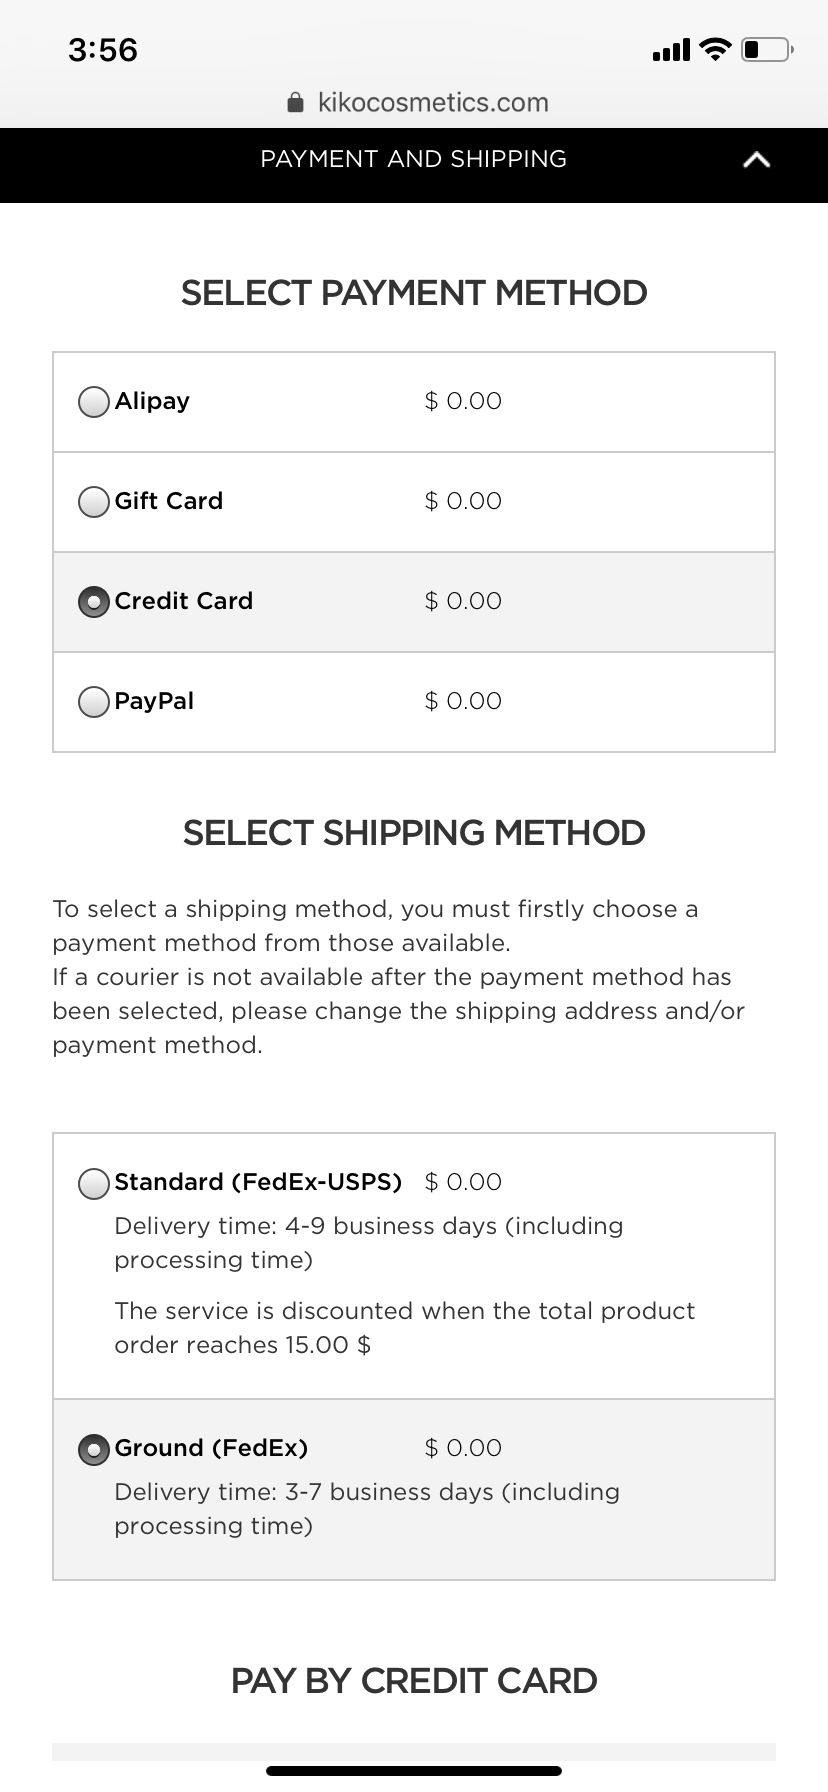
Task: Select the PayPal radio button
Action: pyautogui.click(x=94, y=702)
